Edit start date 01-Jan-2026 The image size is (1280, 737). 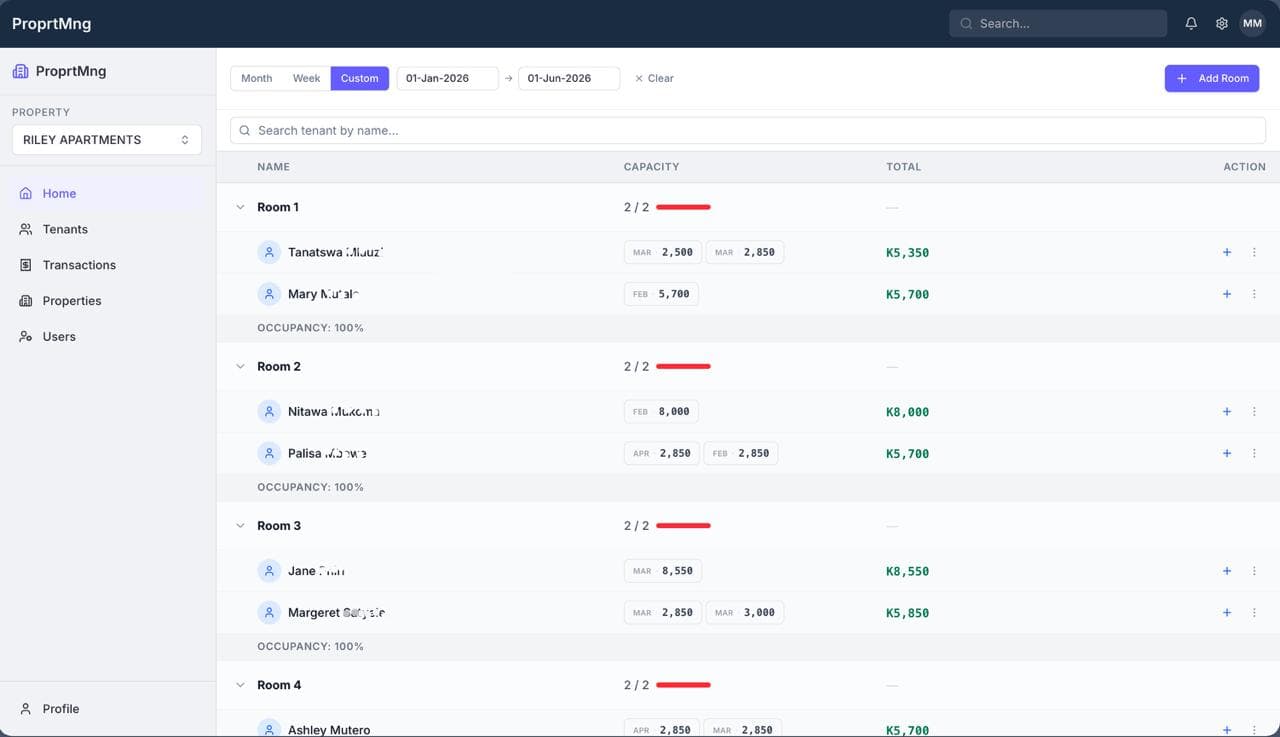(x=447, y=78)
